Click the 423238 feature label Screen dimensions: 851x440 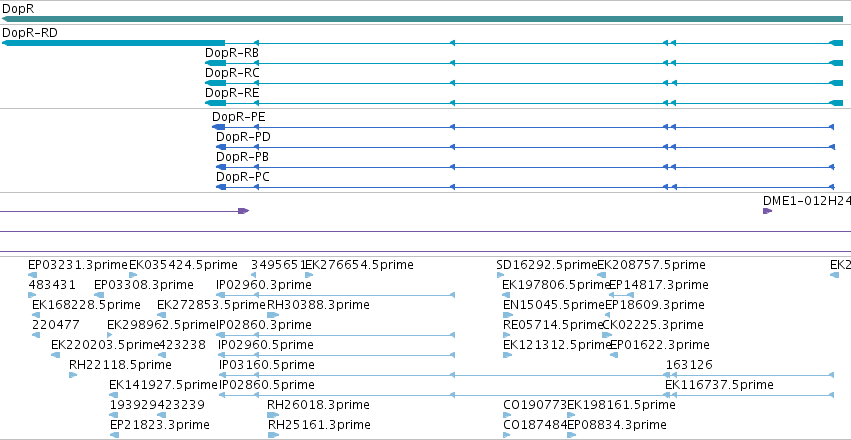click(x=182, y=345)
